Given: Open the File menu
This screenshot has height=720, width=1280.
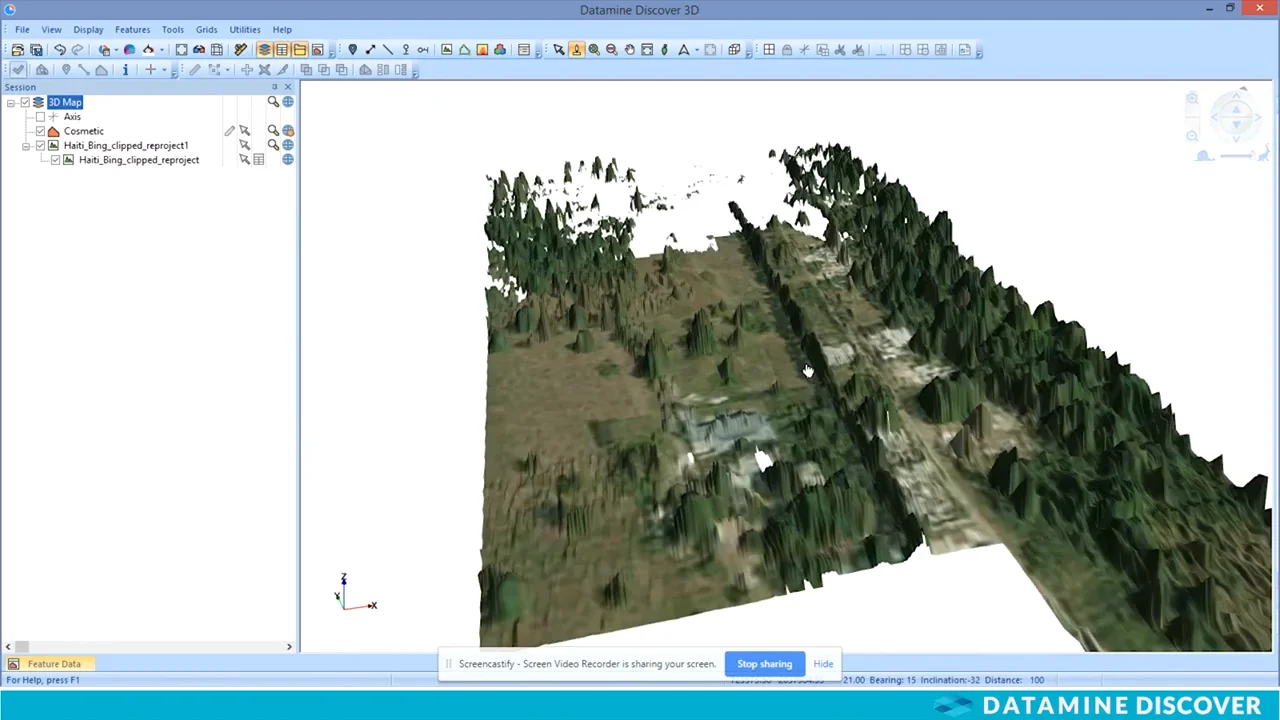Looking at the screenshot, I should point(22,30).
